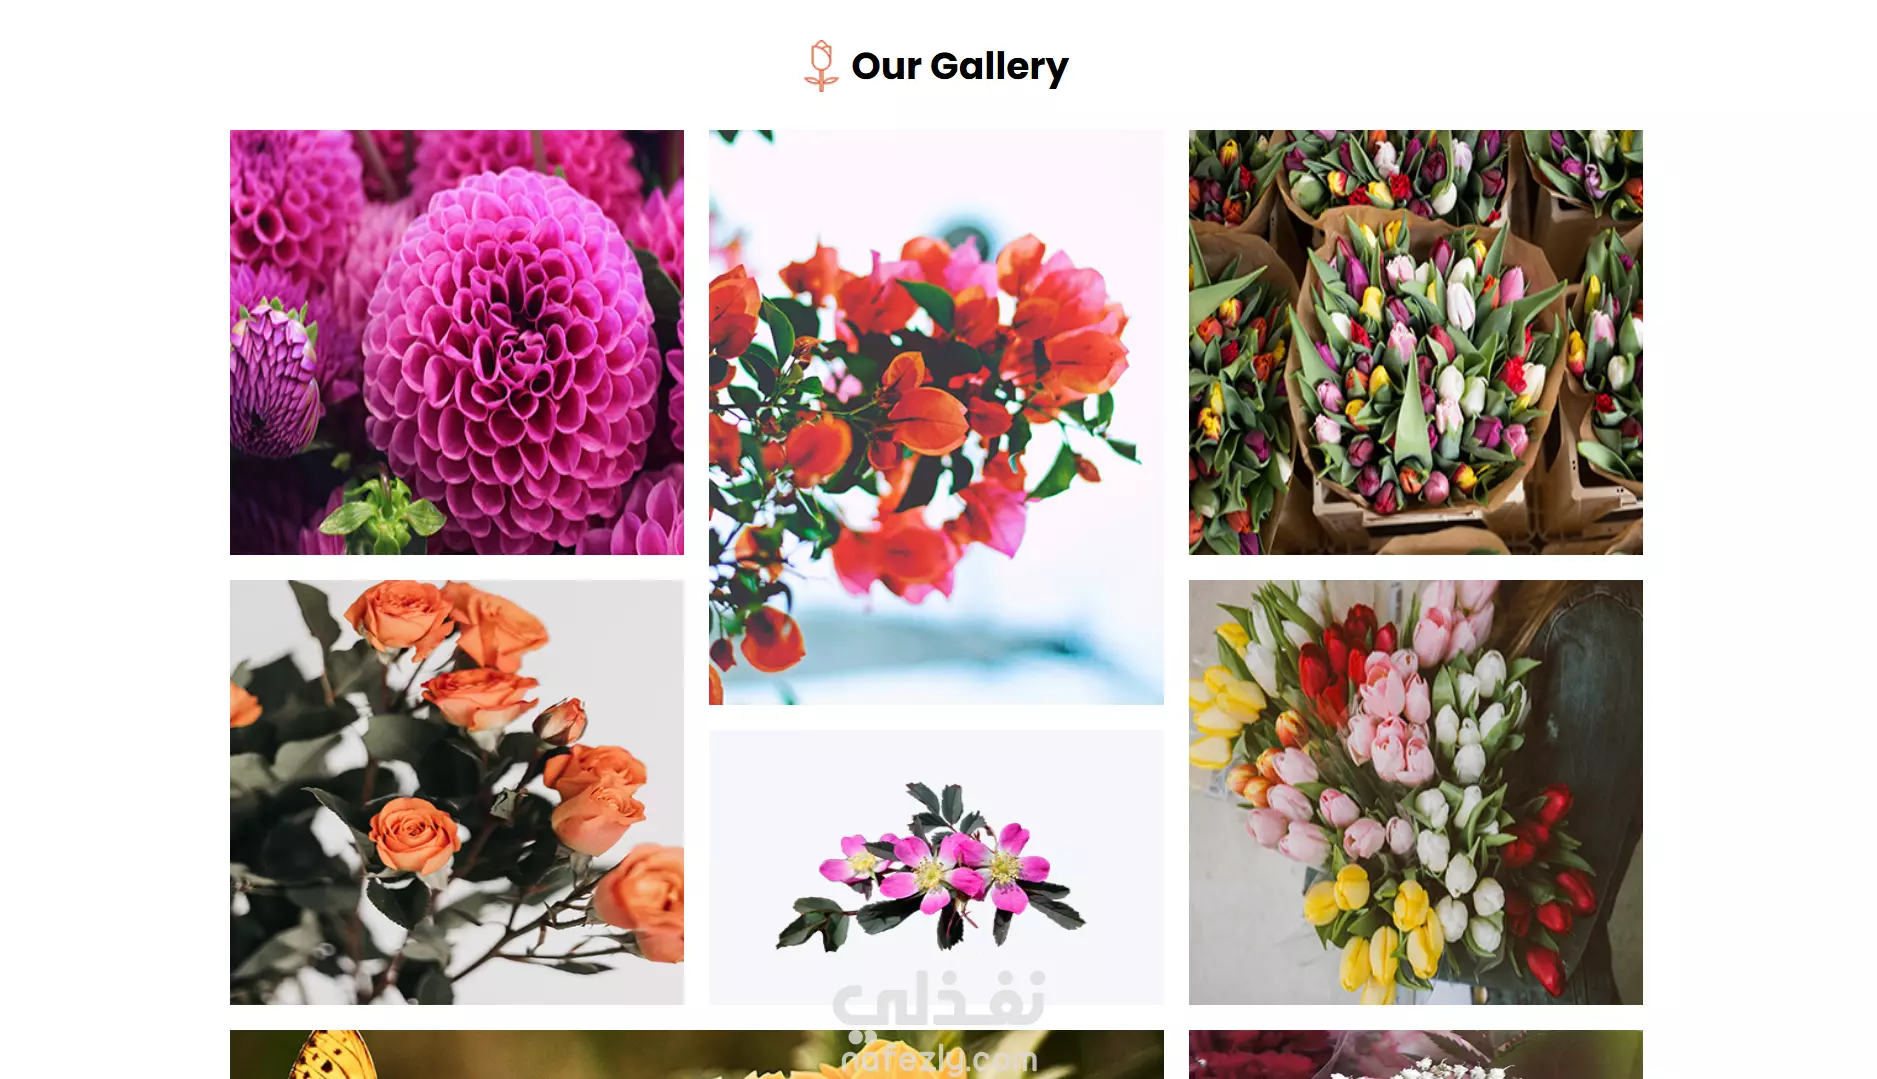
Task: Click the nafezly.com watermark text
Action: [x=939, y=1058]
